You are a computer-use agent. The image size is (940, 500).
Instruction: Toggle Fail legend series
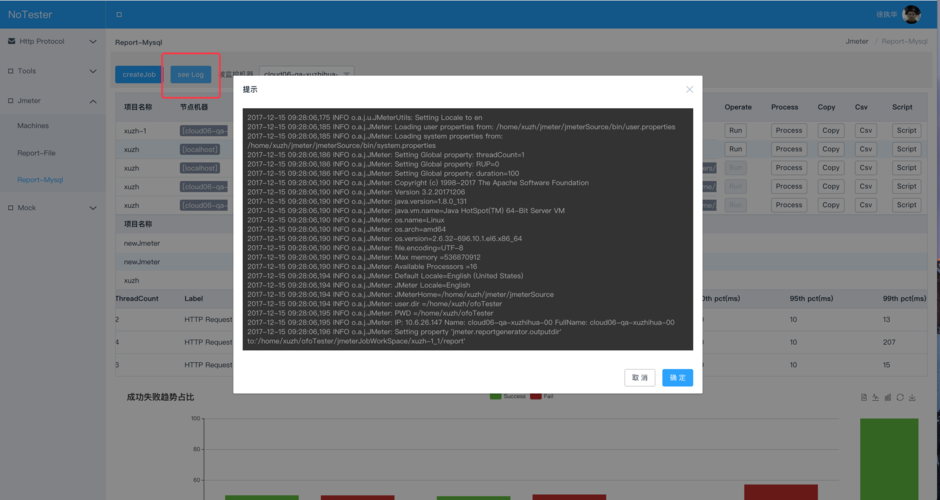click(x=542, y=396)
